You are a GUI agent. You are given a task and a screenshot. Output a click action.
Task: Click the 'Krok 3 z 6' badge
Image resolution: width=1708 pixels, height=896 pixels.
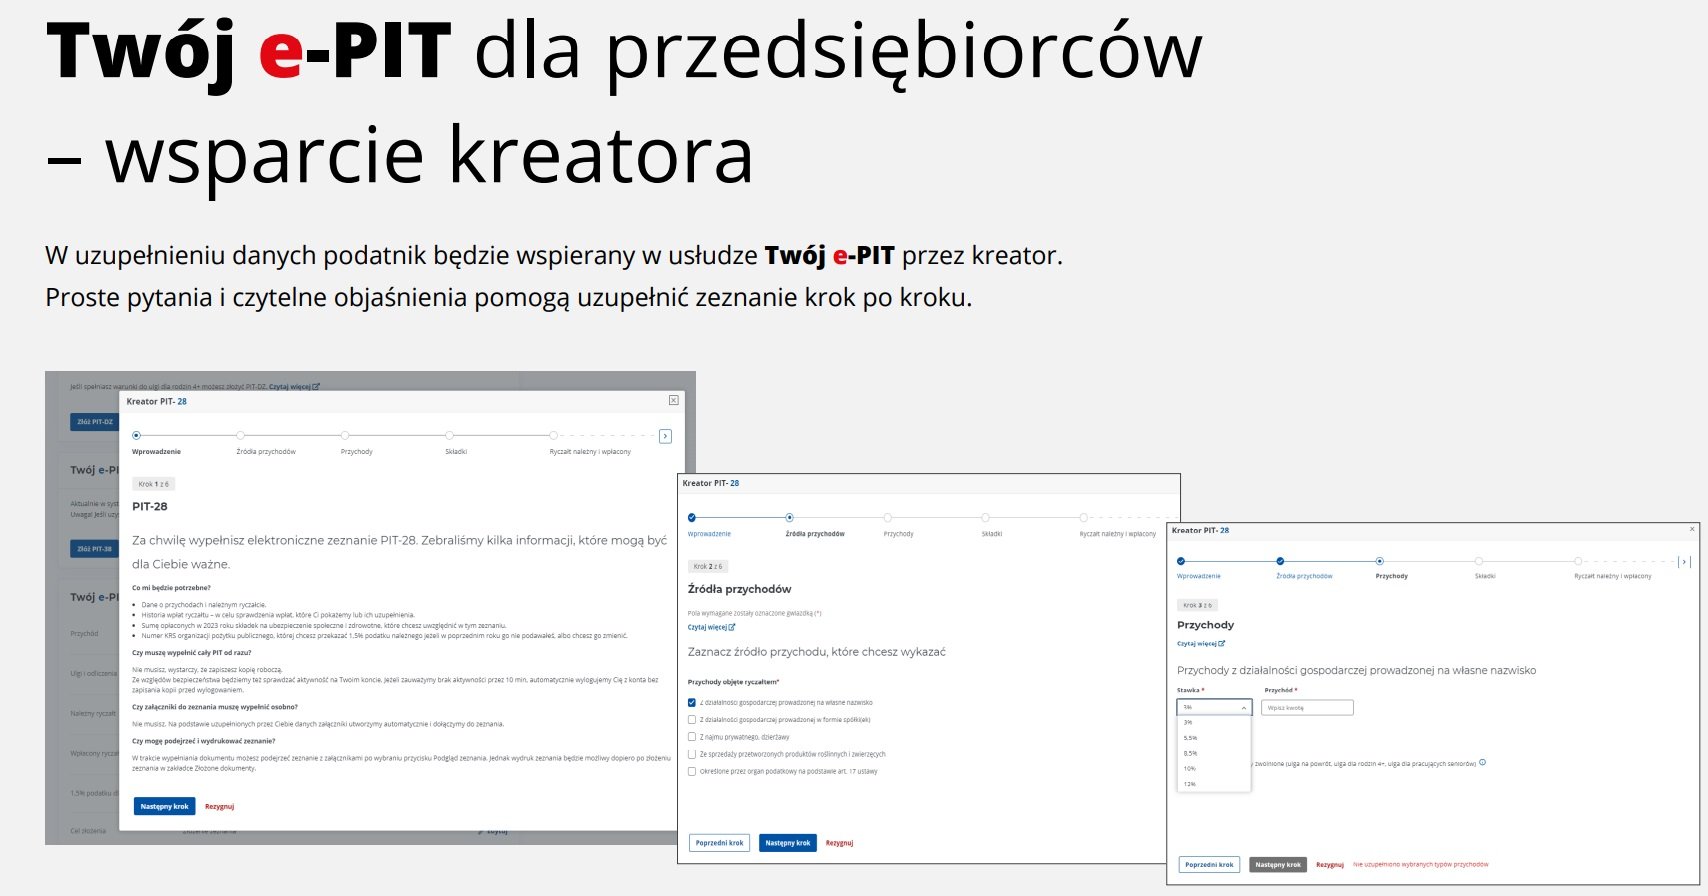(1197, 605)
